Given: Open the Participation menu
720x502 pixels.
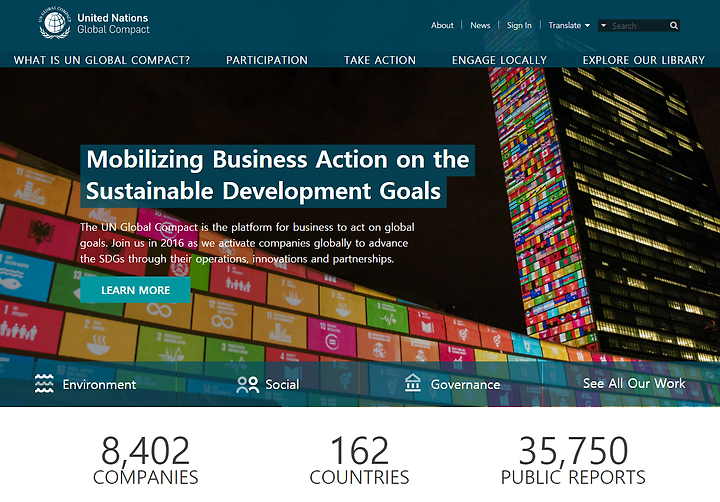Looking at the screenshot, I should pyautogui.click(x=267, y=60).
